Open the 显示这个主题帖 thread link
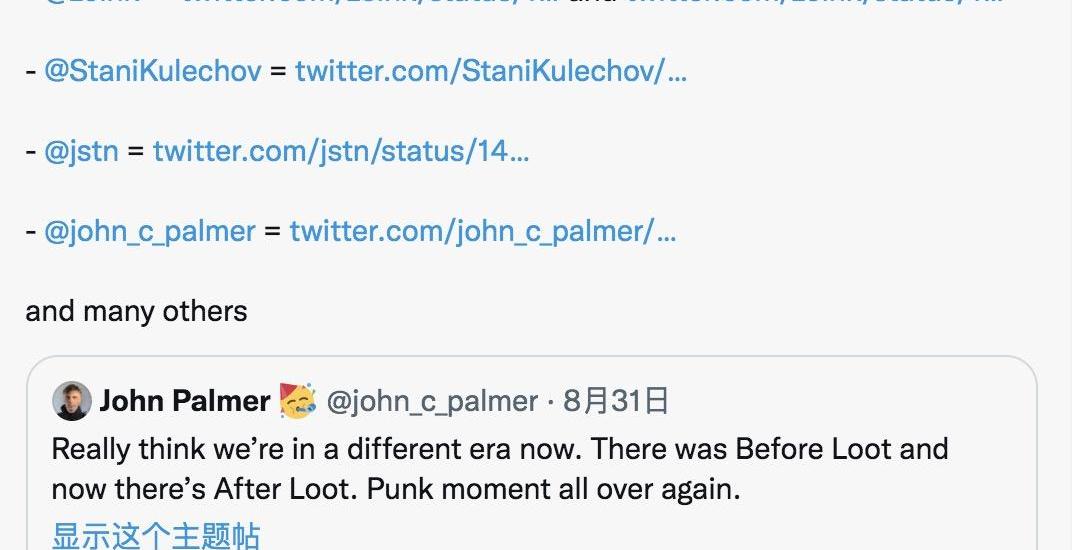1088x550 pixels. (x=156, y=535)
